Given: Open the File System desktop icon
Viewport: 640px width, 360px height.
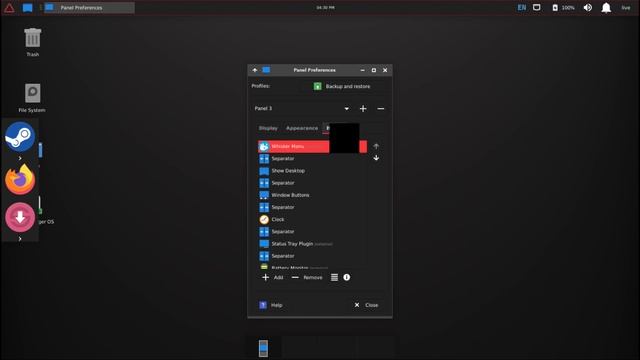Looking at the screenshot, I should (x=32, y=98).
